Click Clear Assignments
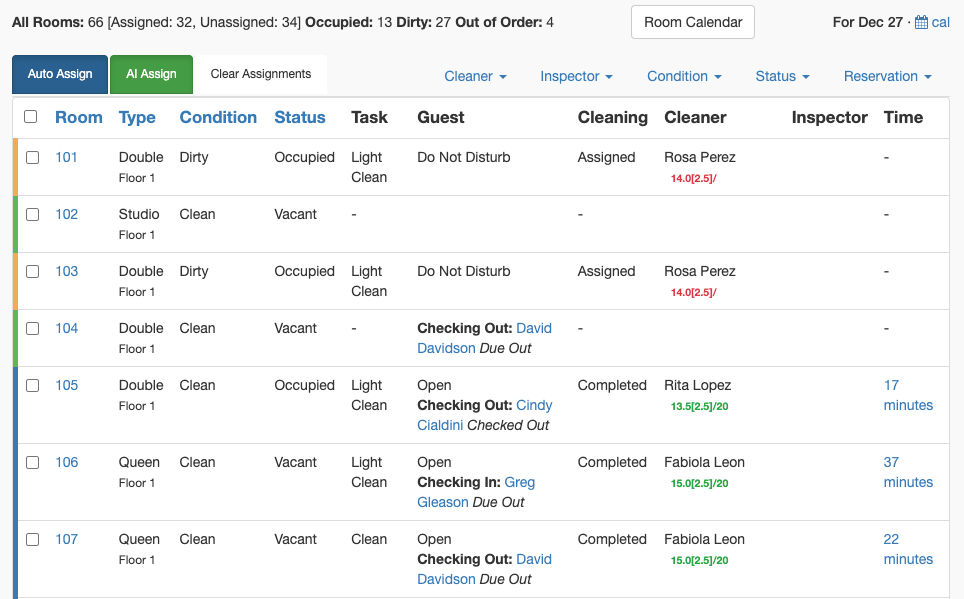964x599 pixels. tap(261, 74)
